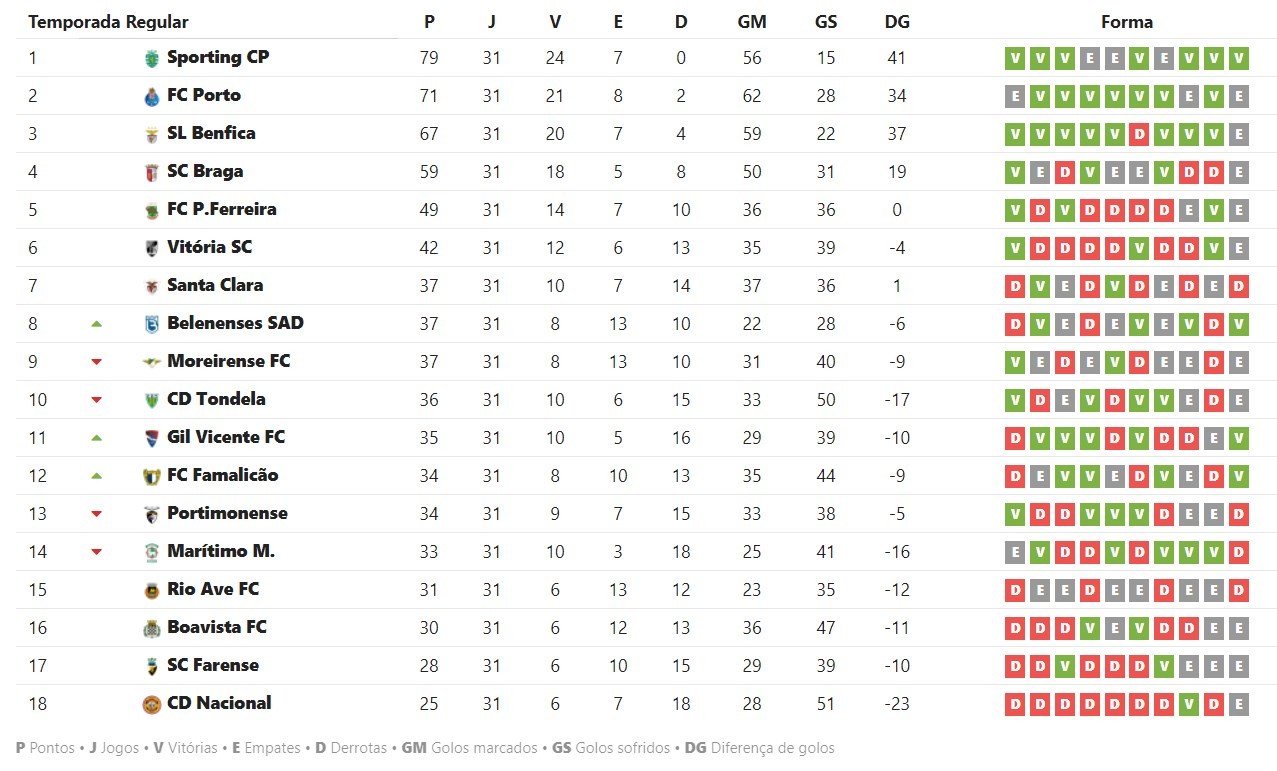This screenshot has width=1277, height=771.
Task: Click green up arrow beside Belenenses SAD
Action: (97, 324)
